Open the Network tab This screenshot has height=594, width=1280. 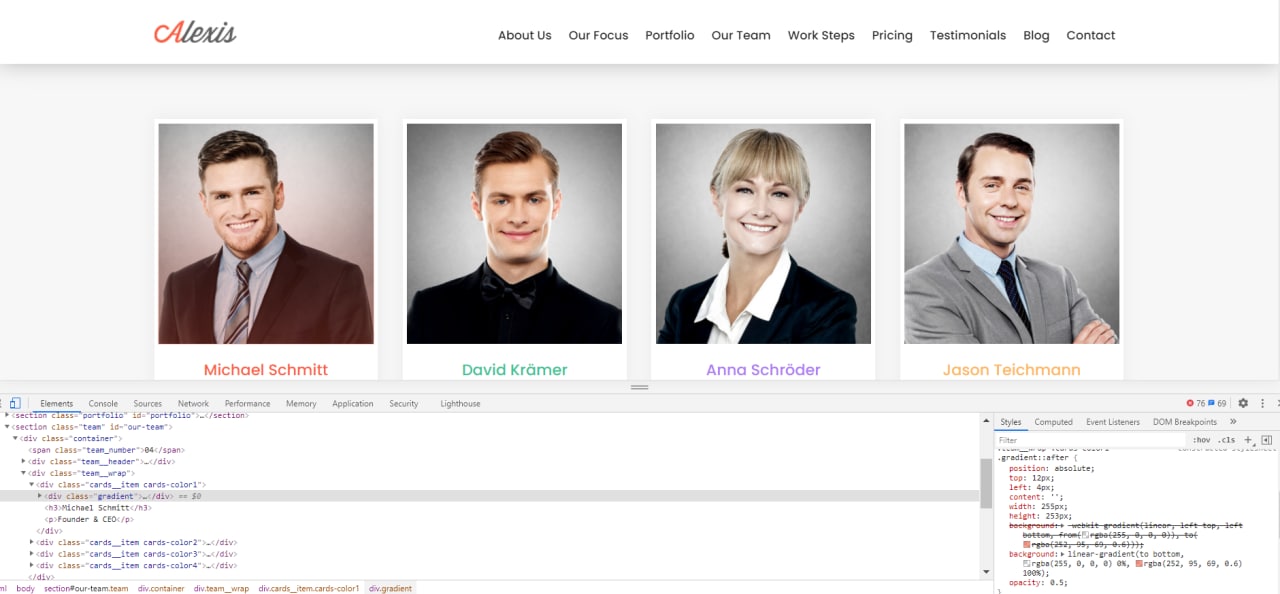tap(193, 403)
